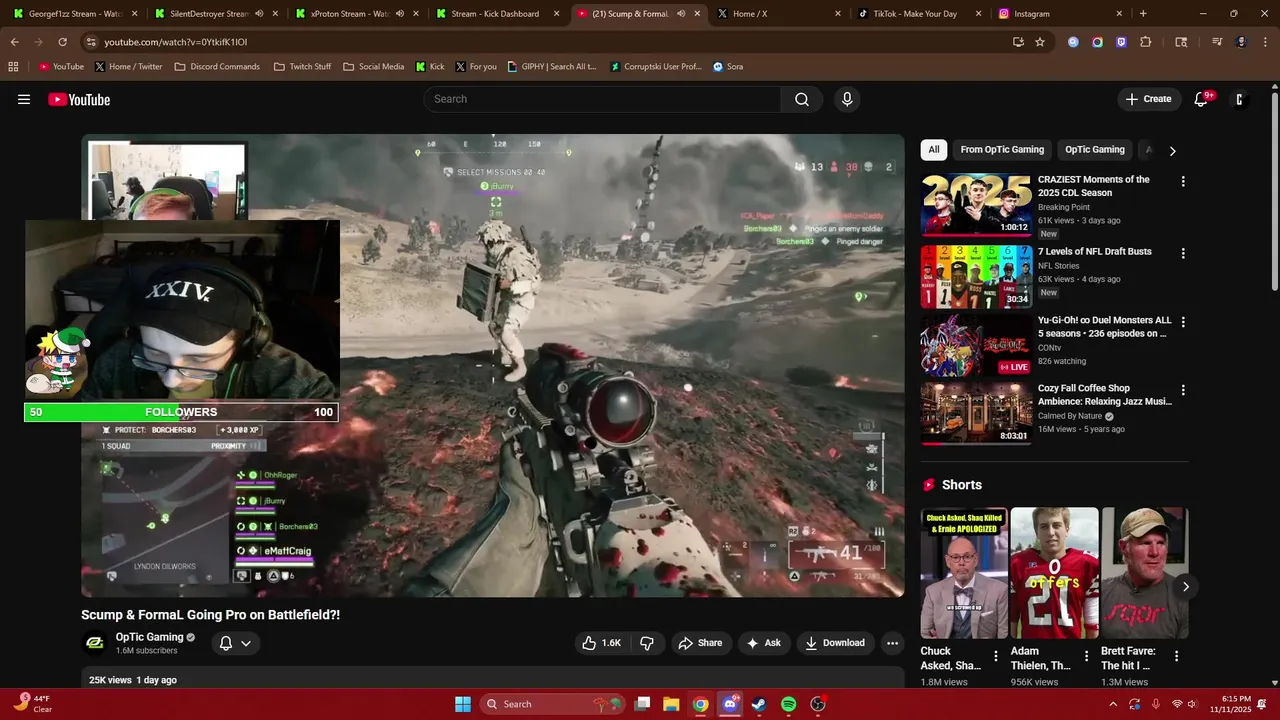Open the YouTube hamburger guide menu
Image resolution: width=1280 pixels, height=720 pixels.
click(x=24, y=99)
